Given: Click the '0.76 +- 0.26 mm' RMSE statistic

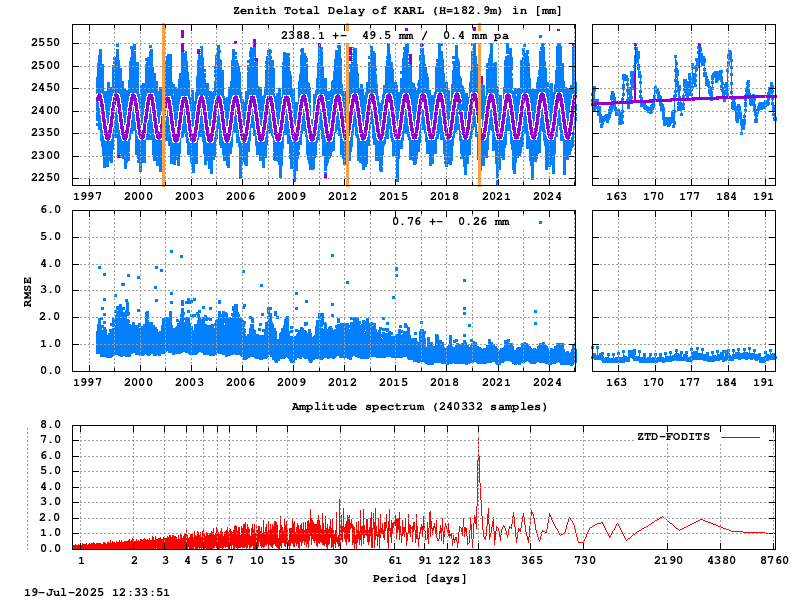Looking at the screenshot, I should pos(451,221).
